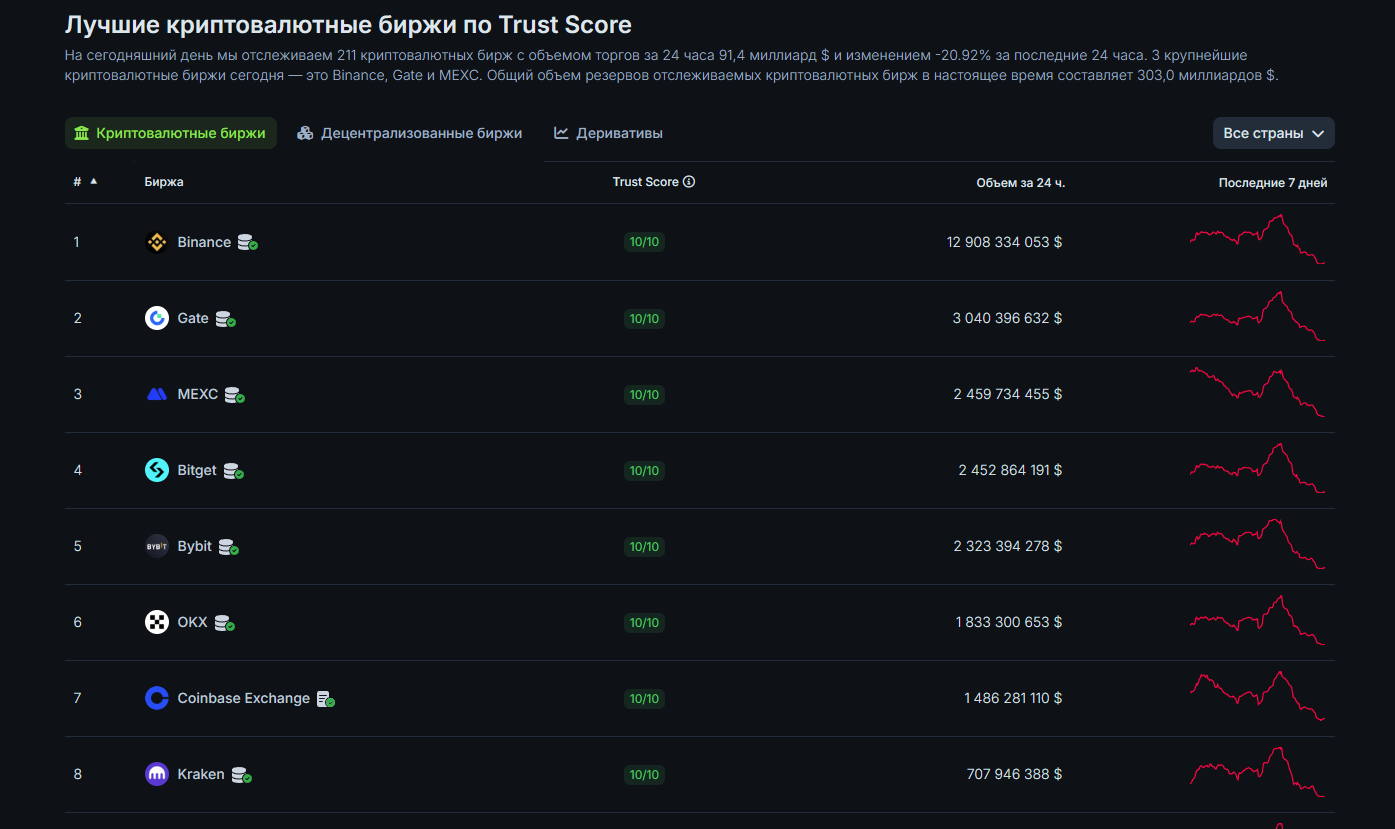Screen dimensions: 1395x829
Task: Click the reserves coin icon beside MEXC
Action: click(235, 395)
